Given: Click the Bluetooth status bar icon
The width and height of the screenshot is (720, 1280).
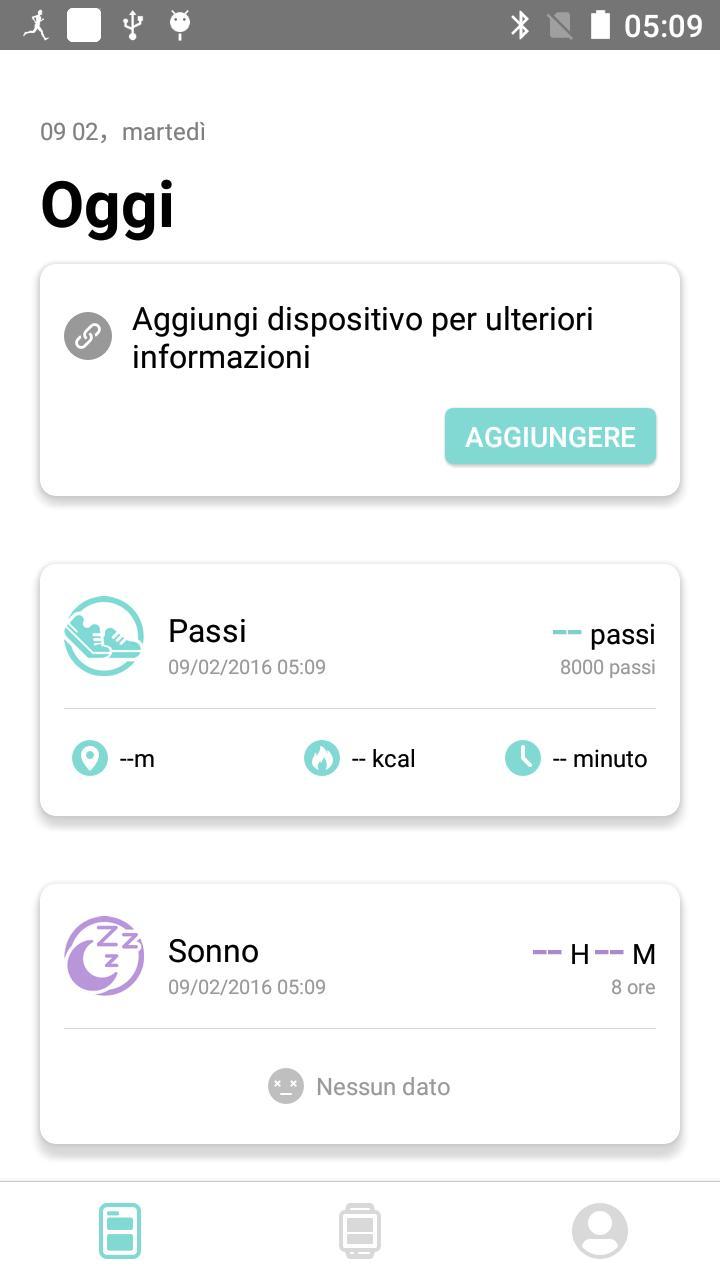Looking at the screenshot, I should pos(520,25).
